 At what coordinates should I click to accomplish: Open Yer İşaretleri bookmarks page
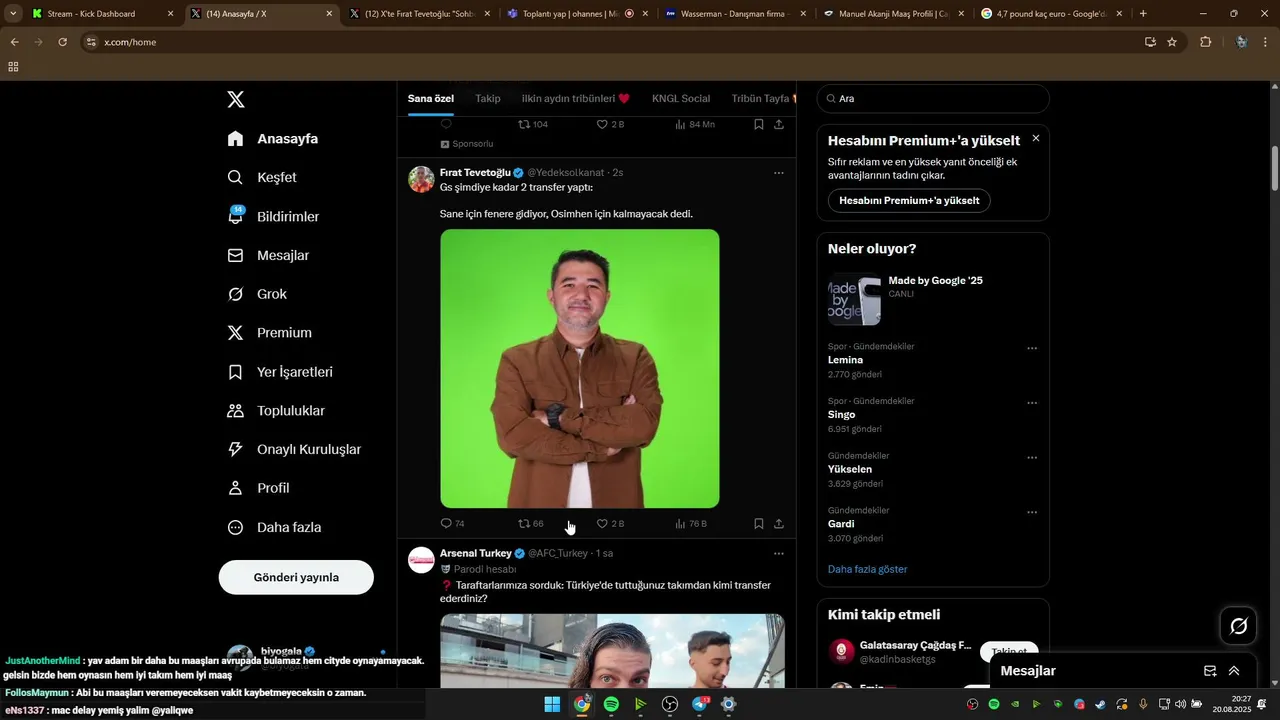pyautogui.click(x=280, y=372)
